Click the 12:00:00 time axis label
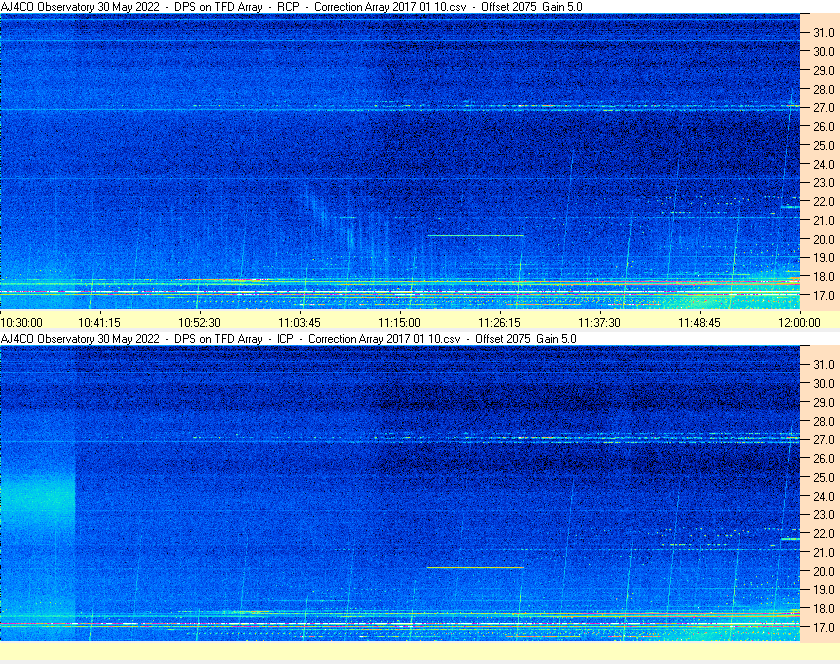Screen dimensions: 840x664 pos(799,323)
